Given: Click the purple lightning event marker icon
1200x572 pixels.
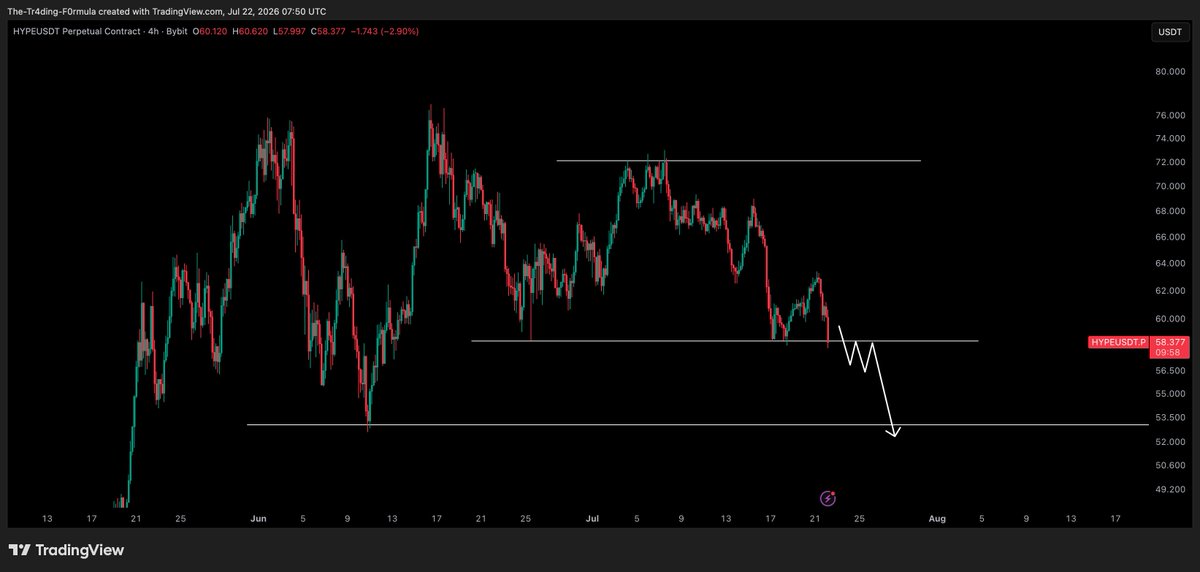Looking at the screenshot, I should [x=828, y=498].
